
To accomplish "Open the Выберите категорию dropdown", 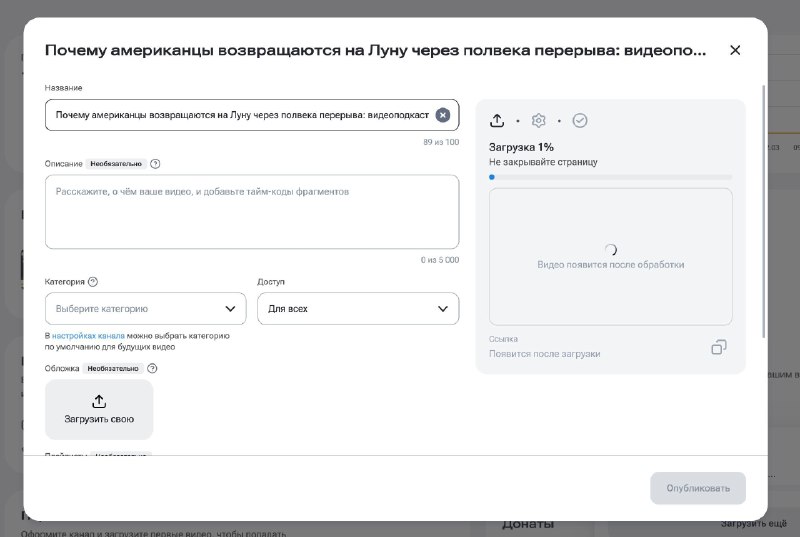I will (145, 309).
